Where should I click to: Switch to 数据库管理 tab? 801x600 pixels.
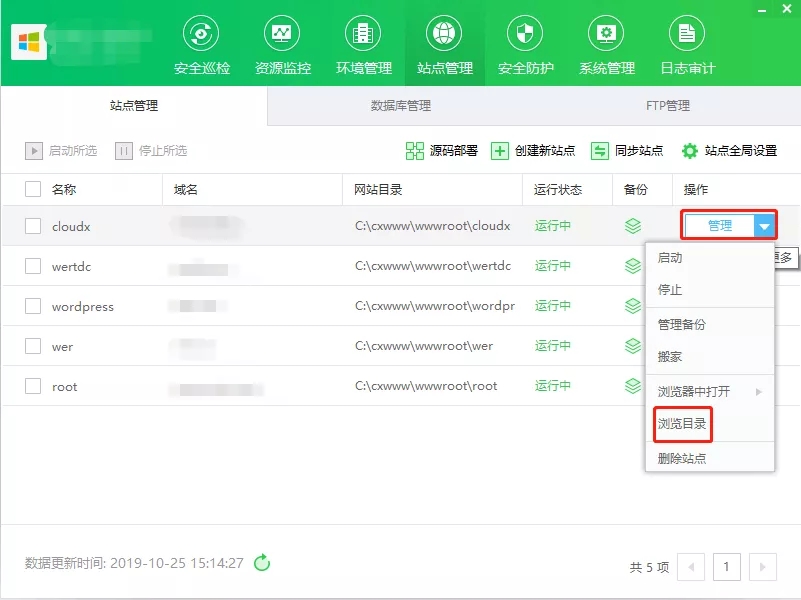pyautogui.click(x=400, y=105)
